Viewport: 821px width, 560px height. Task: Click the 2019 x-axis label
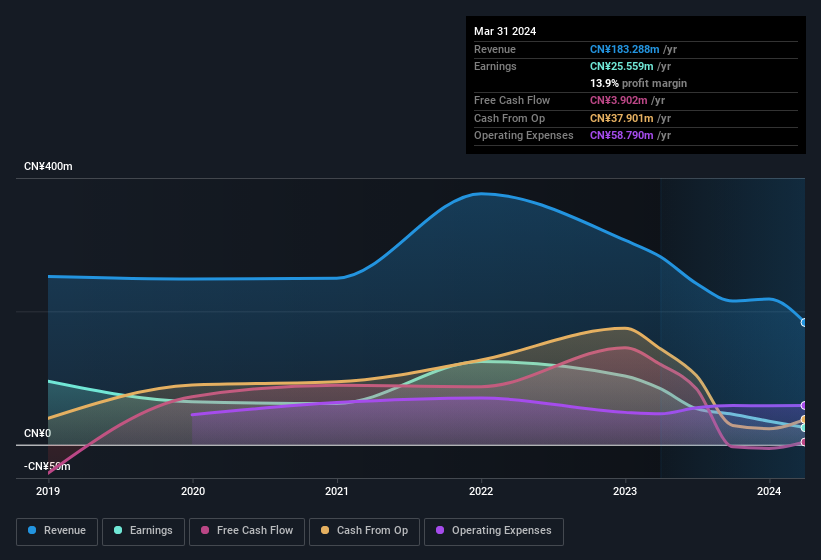pos(48,491)
